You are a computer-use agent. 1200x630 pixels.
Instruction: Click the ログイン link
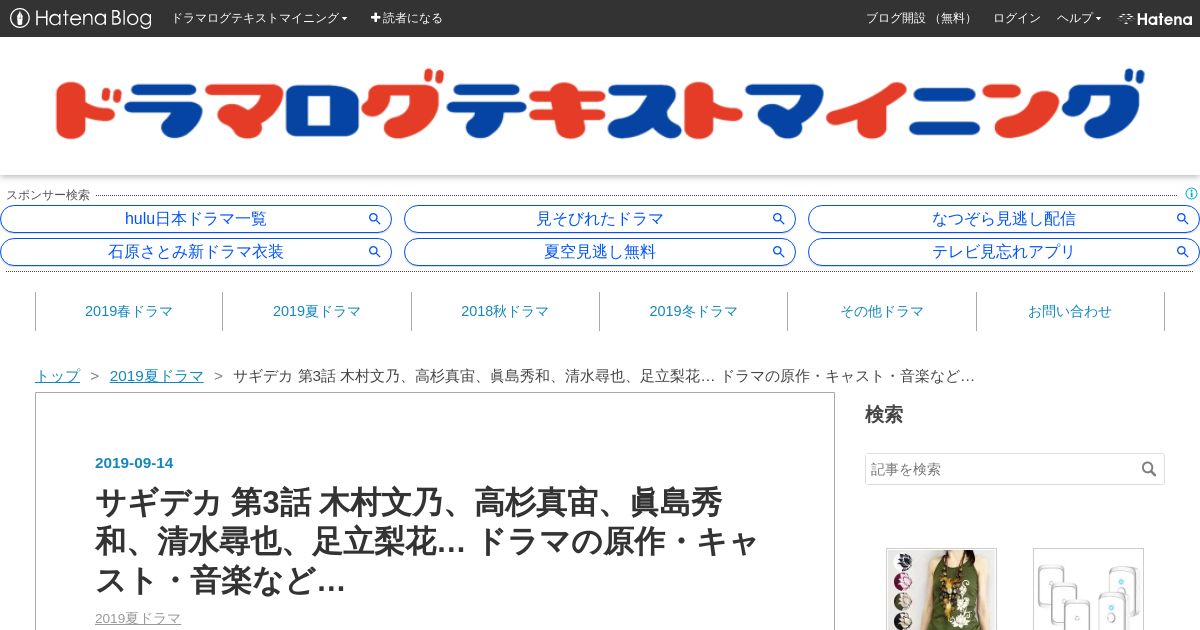[1016, 18]
